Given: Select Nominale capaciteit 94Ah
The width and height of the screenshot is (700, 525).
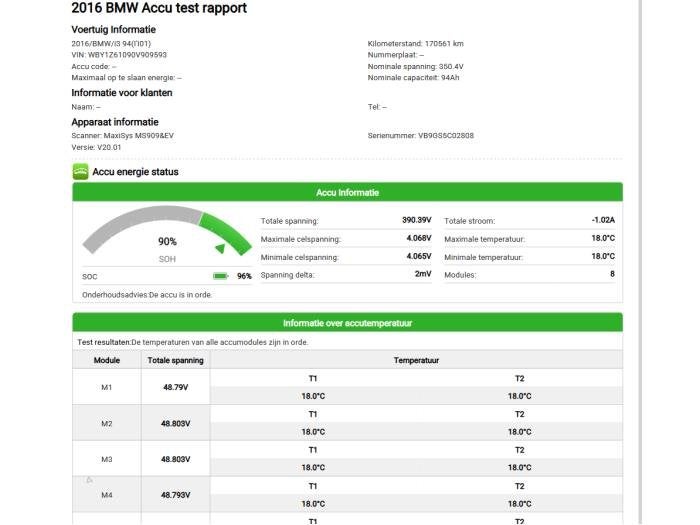Looking at the screenshot, I should click(x=413, y=78).
